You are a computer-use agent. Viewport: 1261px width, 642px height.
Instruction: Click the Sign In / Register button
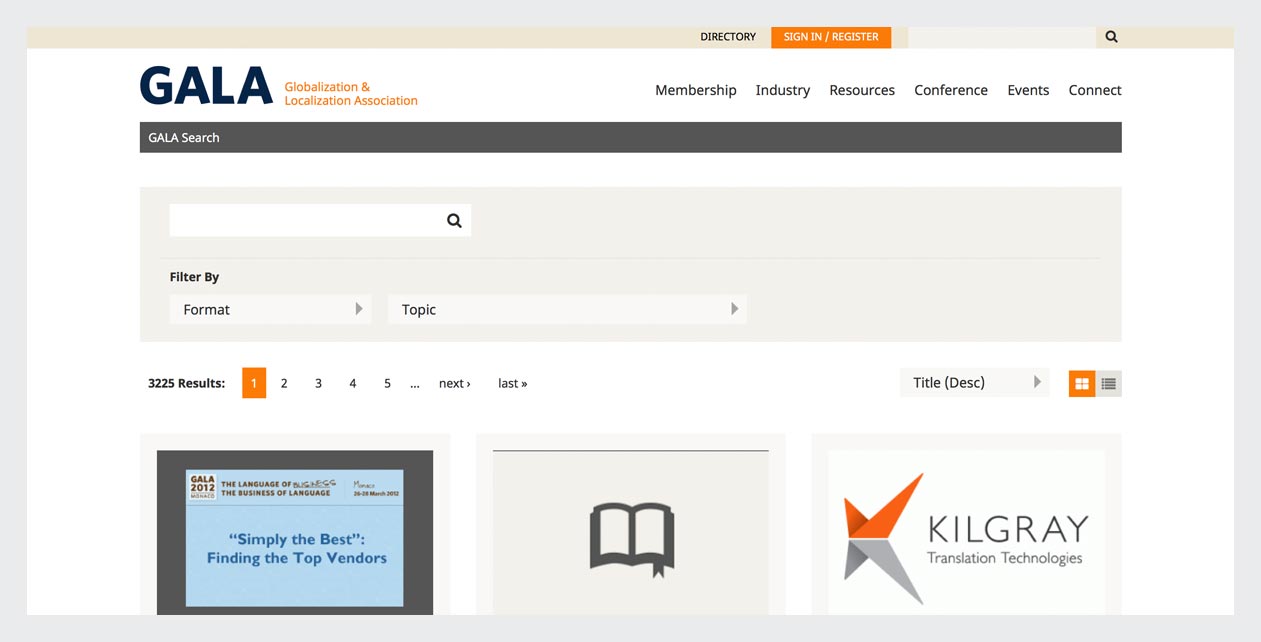pyautogui.click(x=831, y=37)
